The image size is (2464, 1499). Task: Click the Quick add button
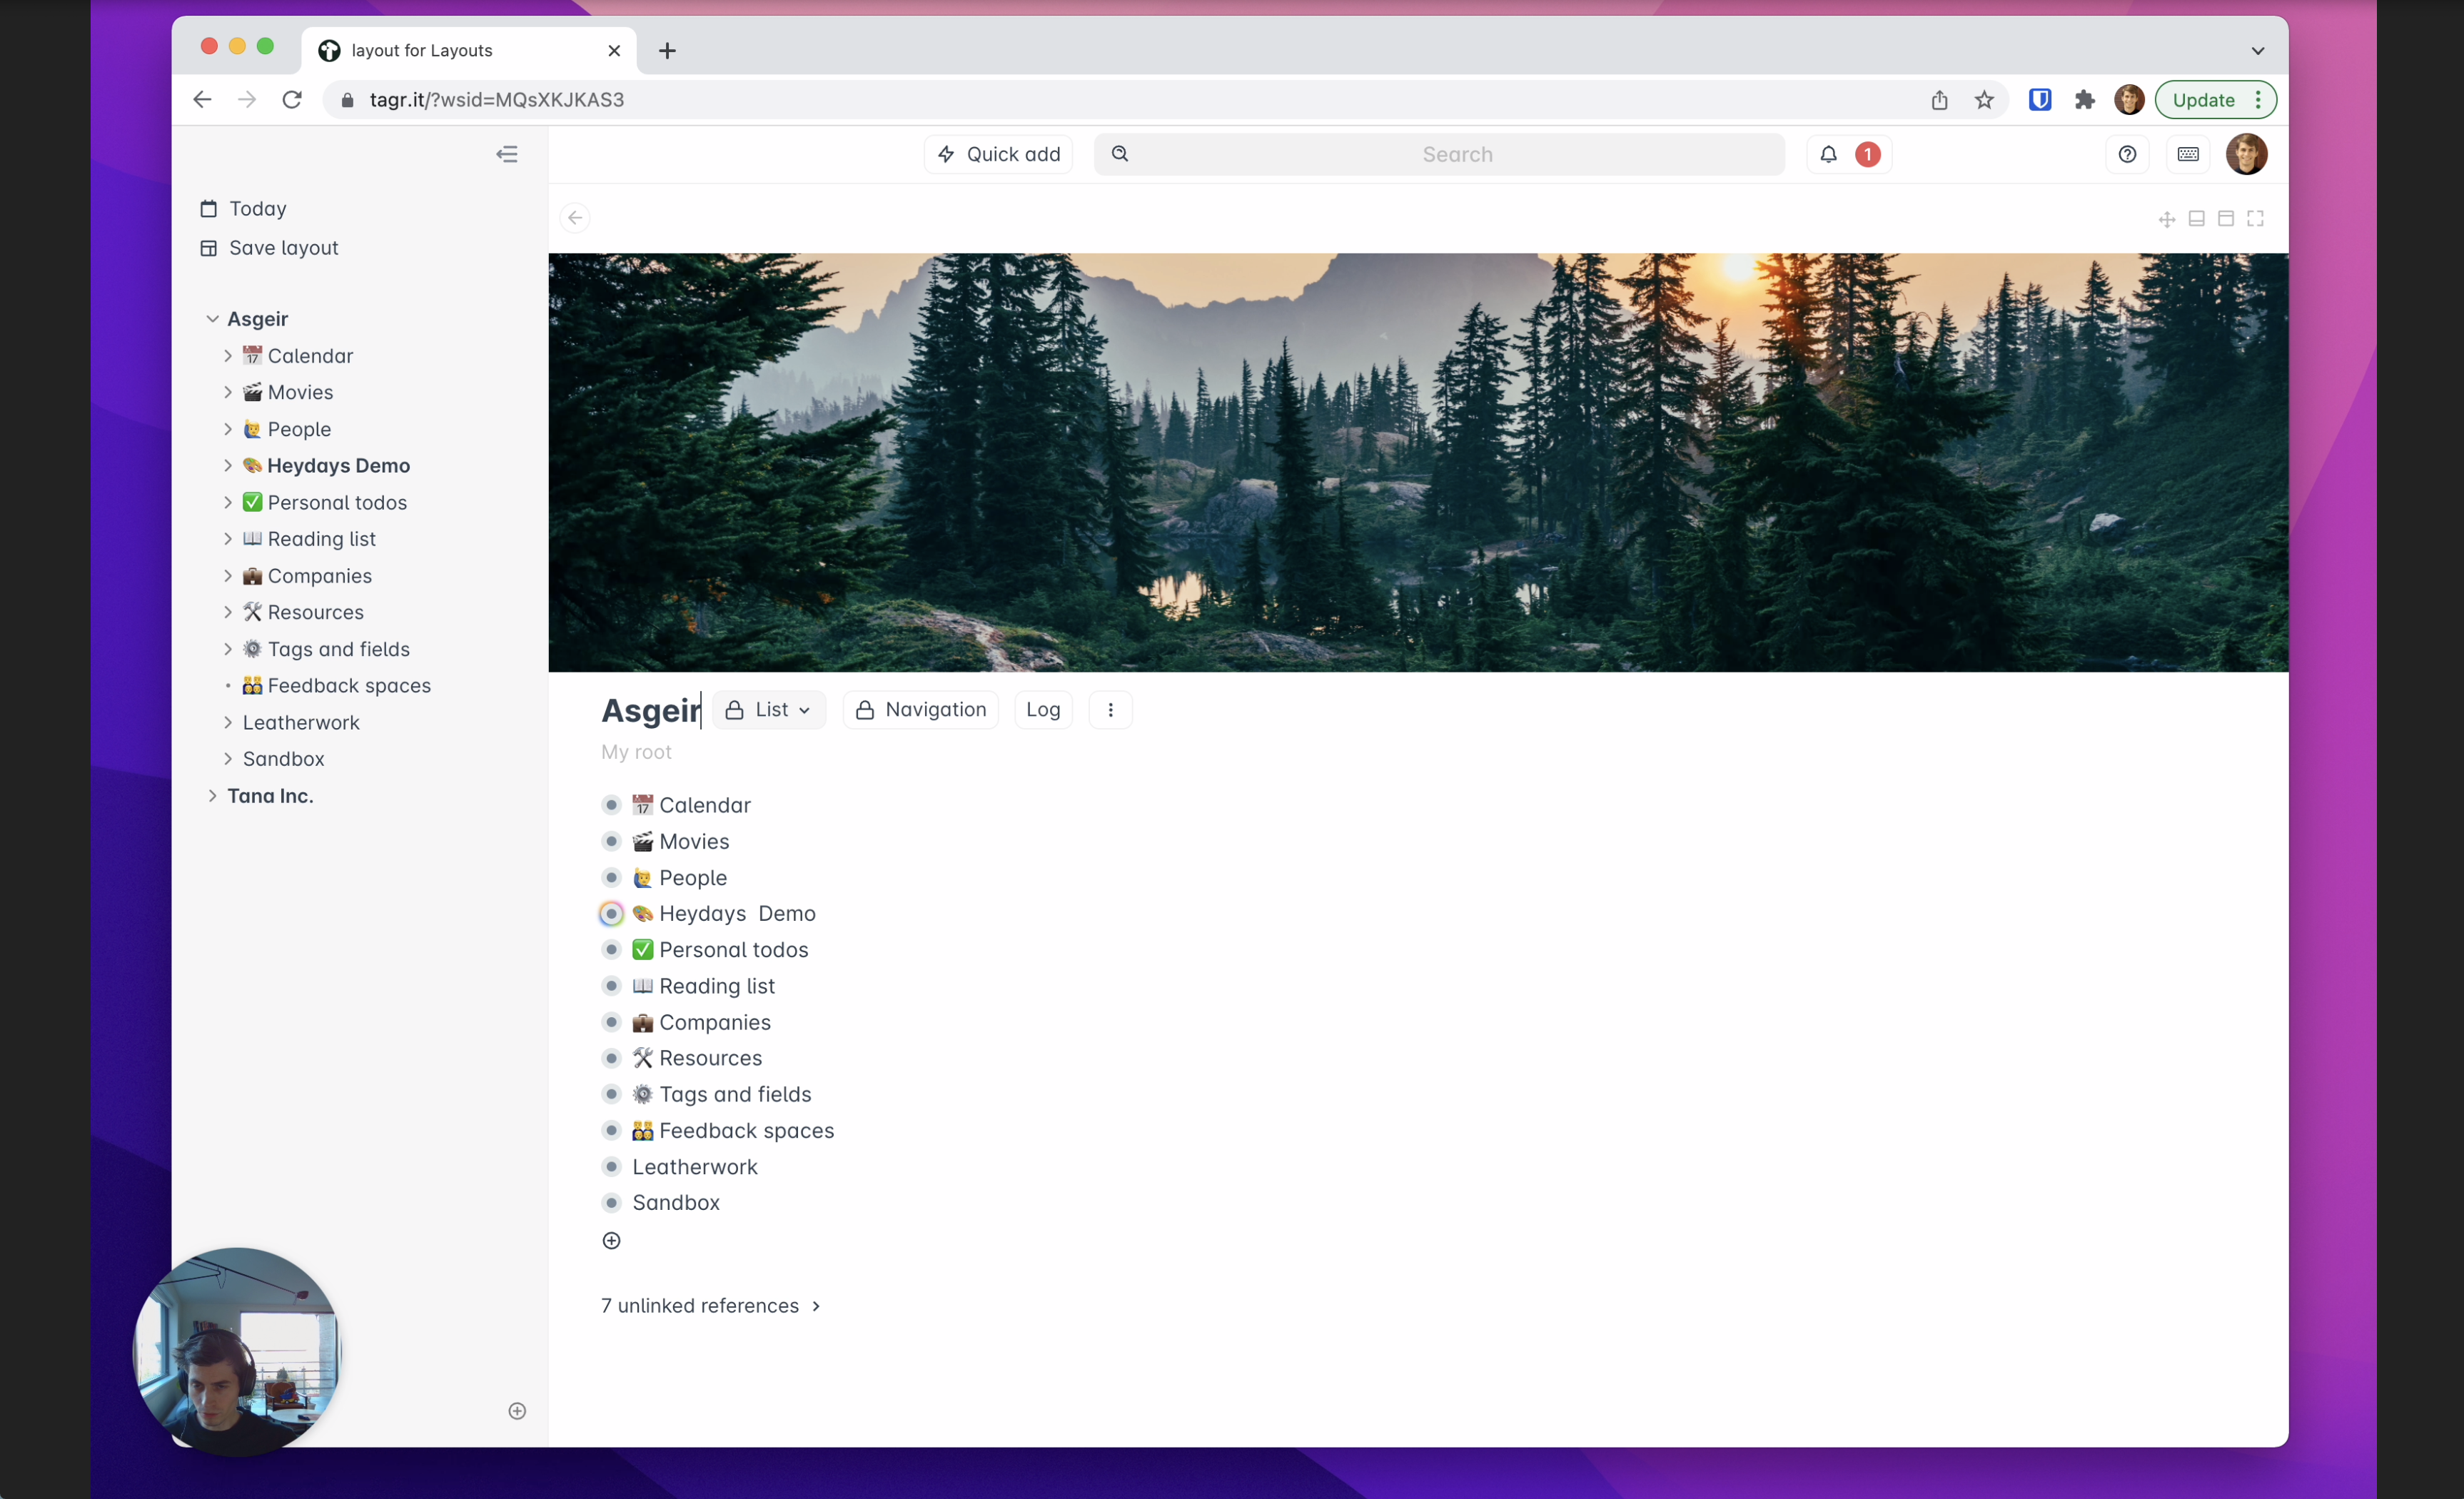click(998, 154)
